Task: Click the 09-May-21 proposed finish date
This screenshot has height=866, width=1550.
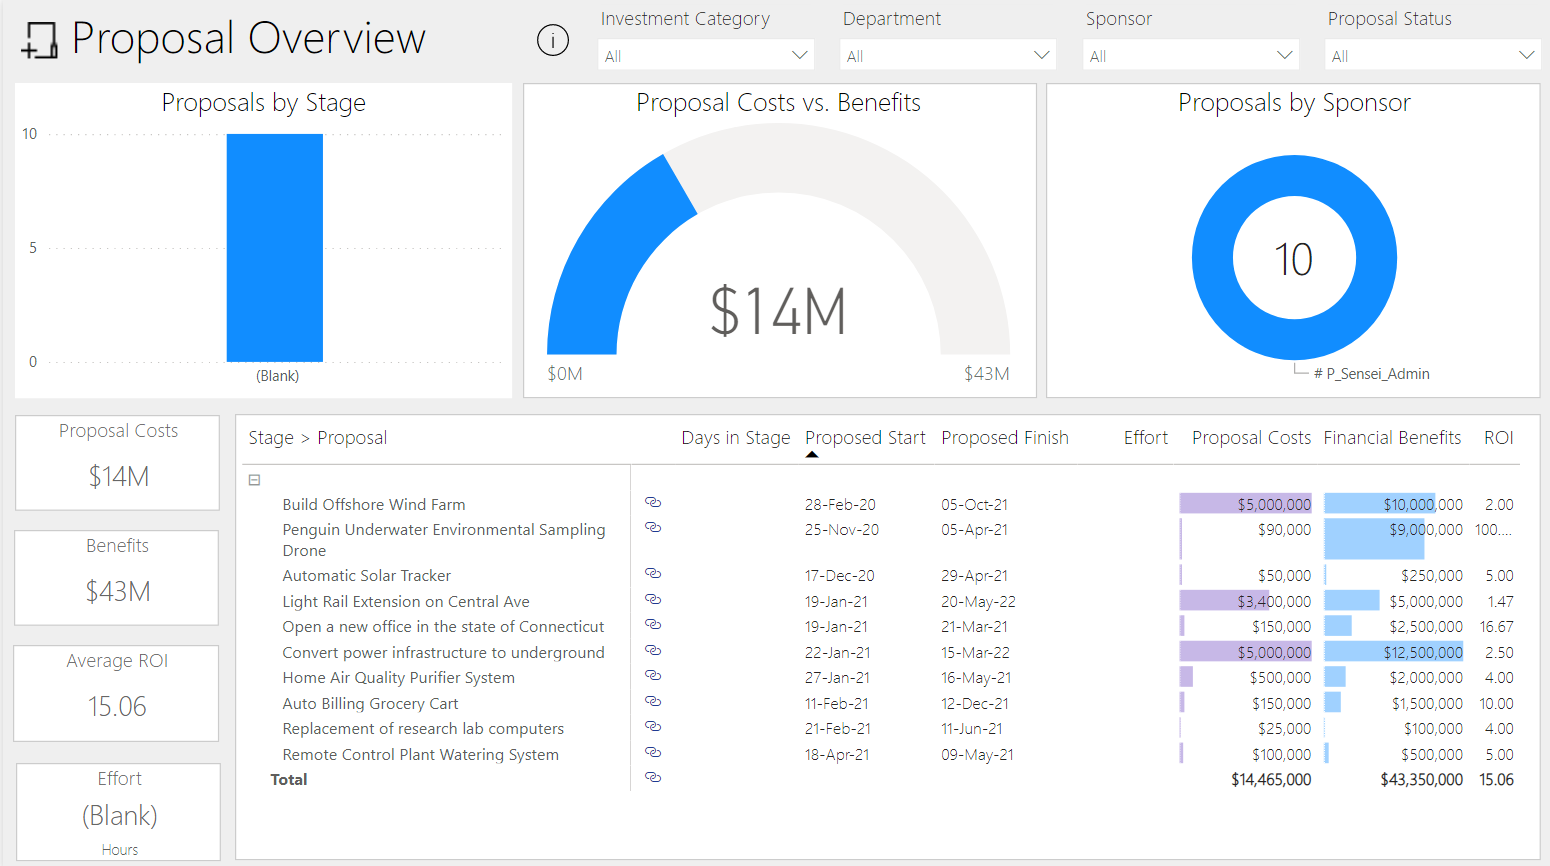Action: [x=977, y=755]
